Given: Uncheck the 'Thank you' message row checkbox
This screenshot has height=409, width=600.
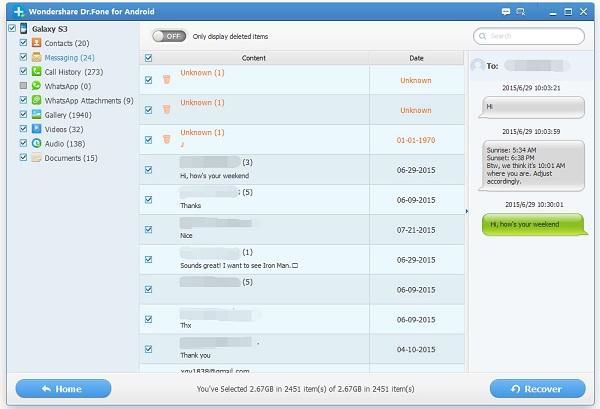Looking at the screenshot, I should [x=148, y=349].
